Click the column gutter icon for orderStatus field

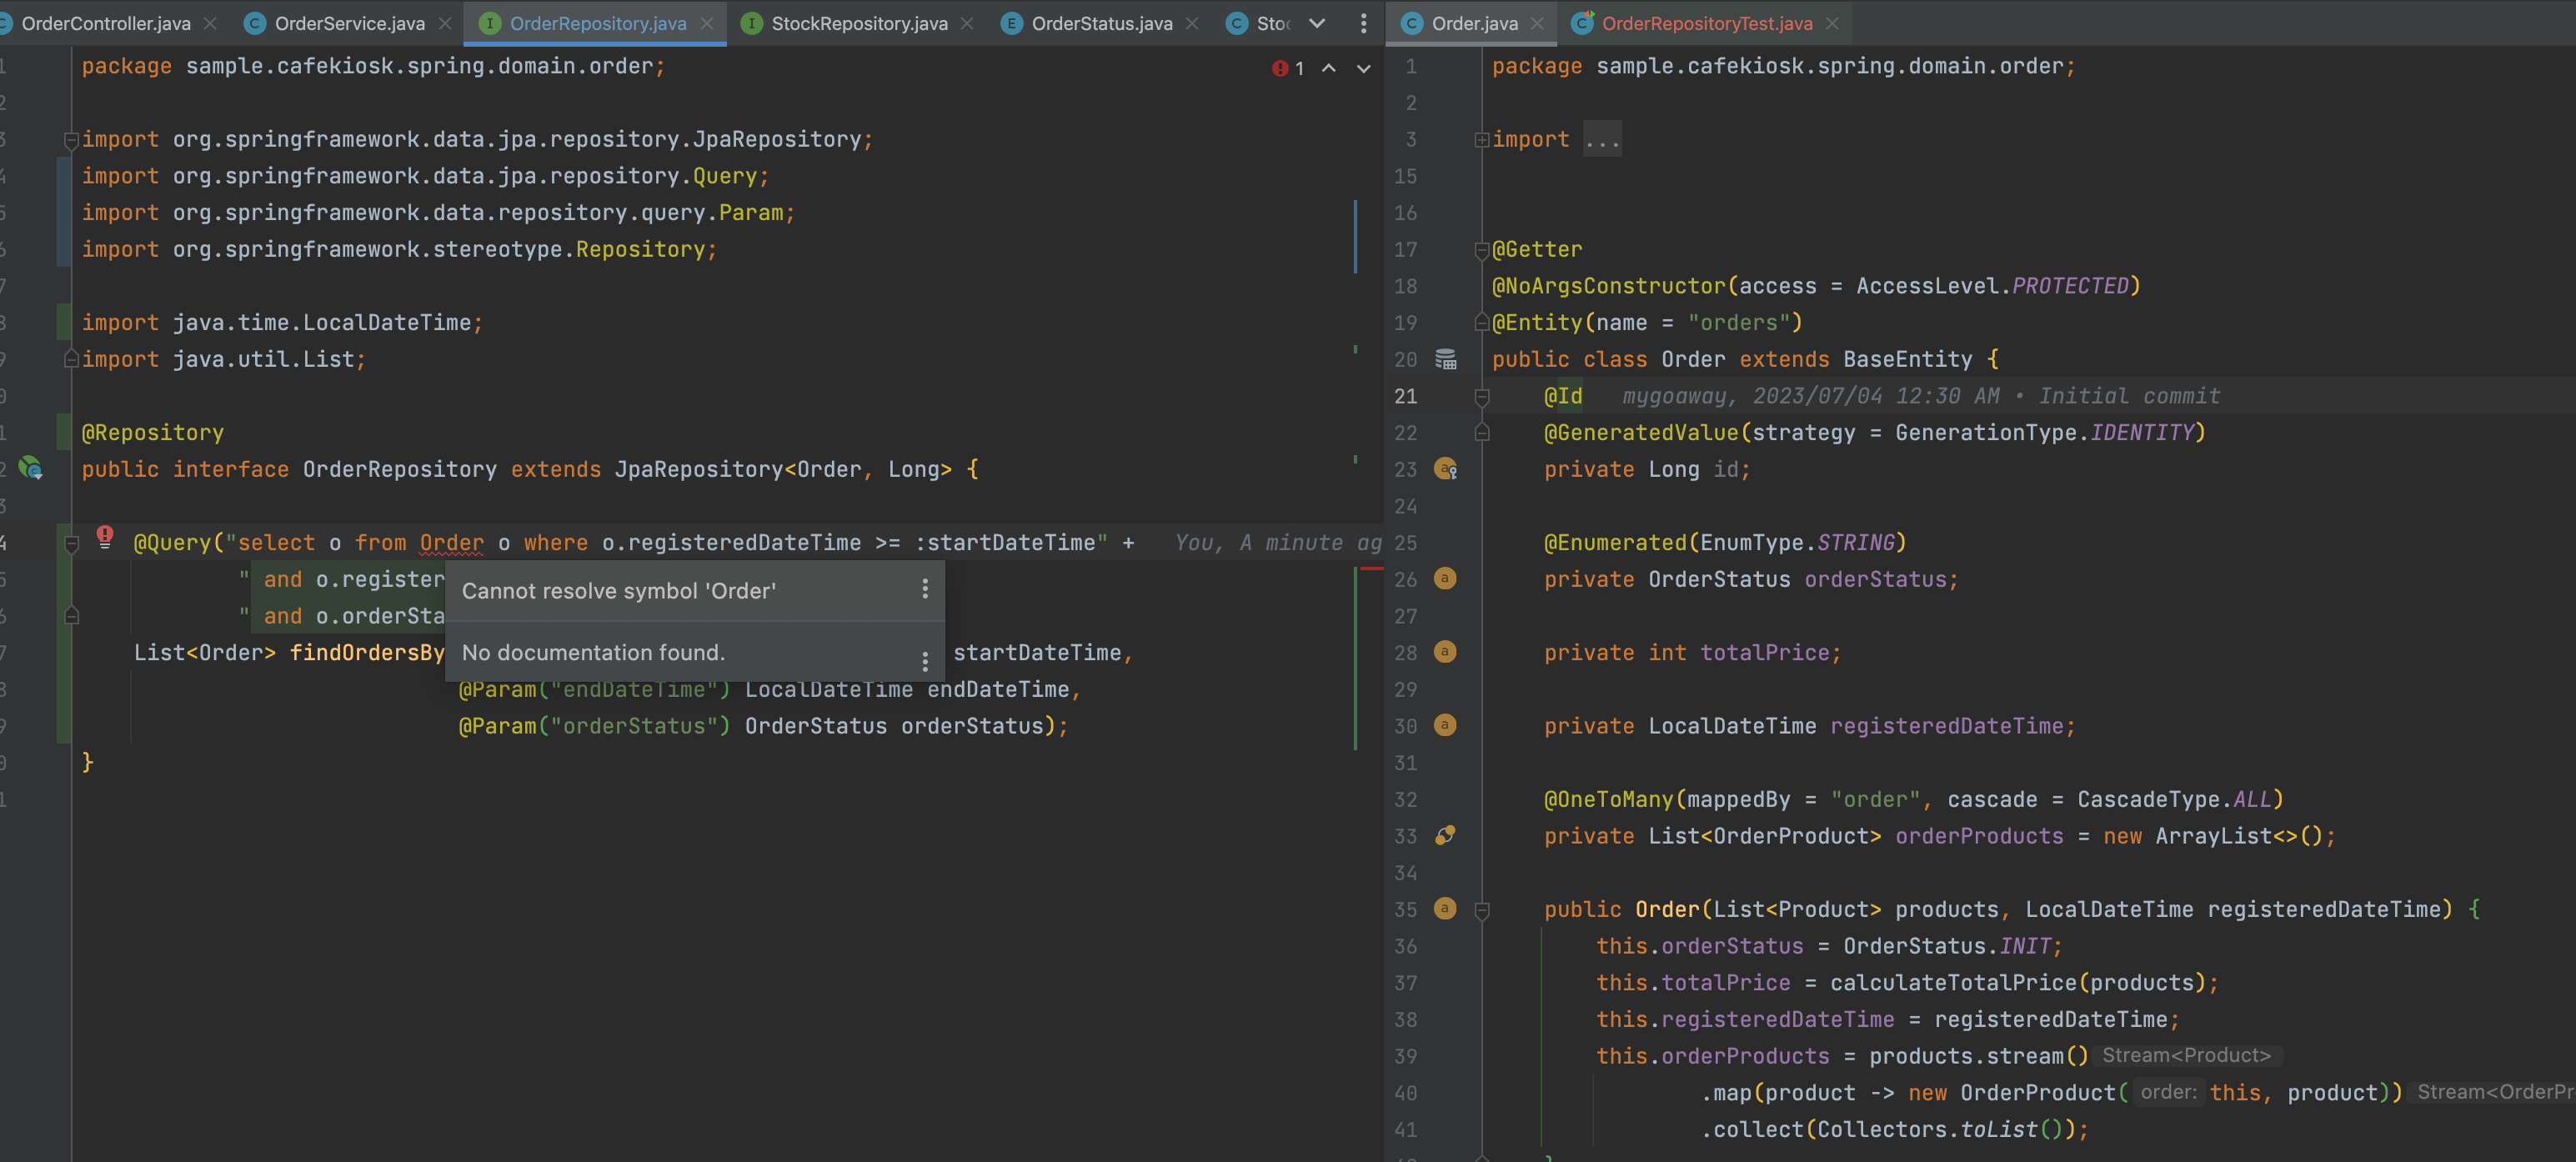pos(1445,578)
